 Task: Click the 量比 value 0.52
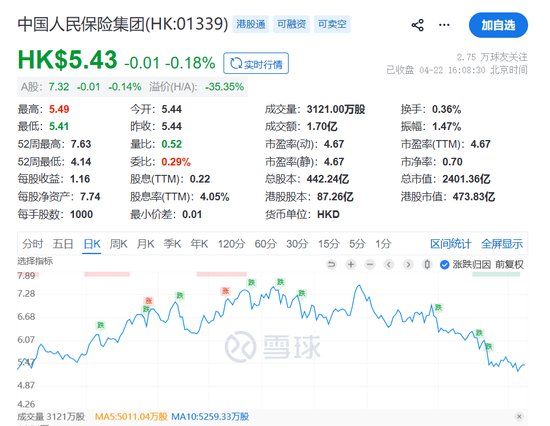tap(172, 144)
